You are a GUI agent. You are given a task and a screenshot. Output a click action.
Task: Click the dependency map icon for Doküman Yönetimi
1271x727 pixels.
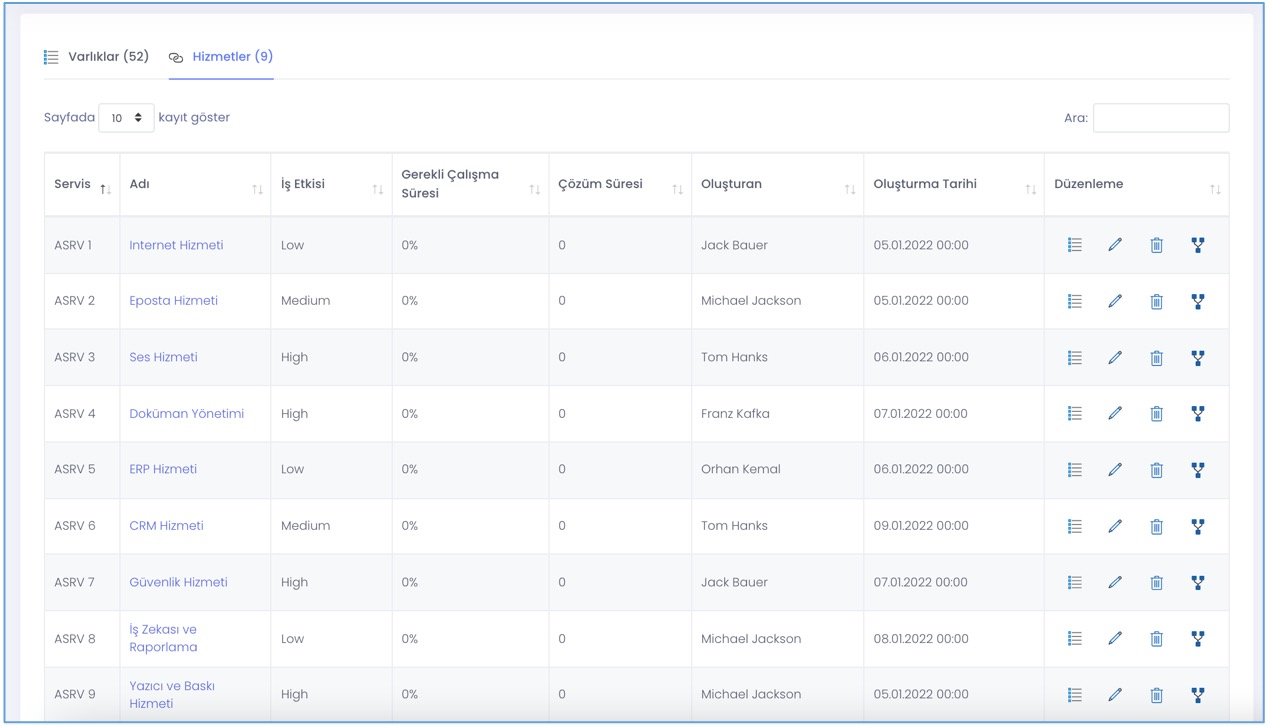pos(1198,413)
